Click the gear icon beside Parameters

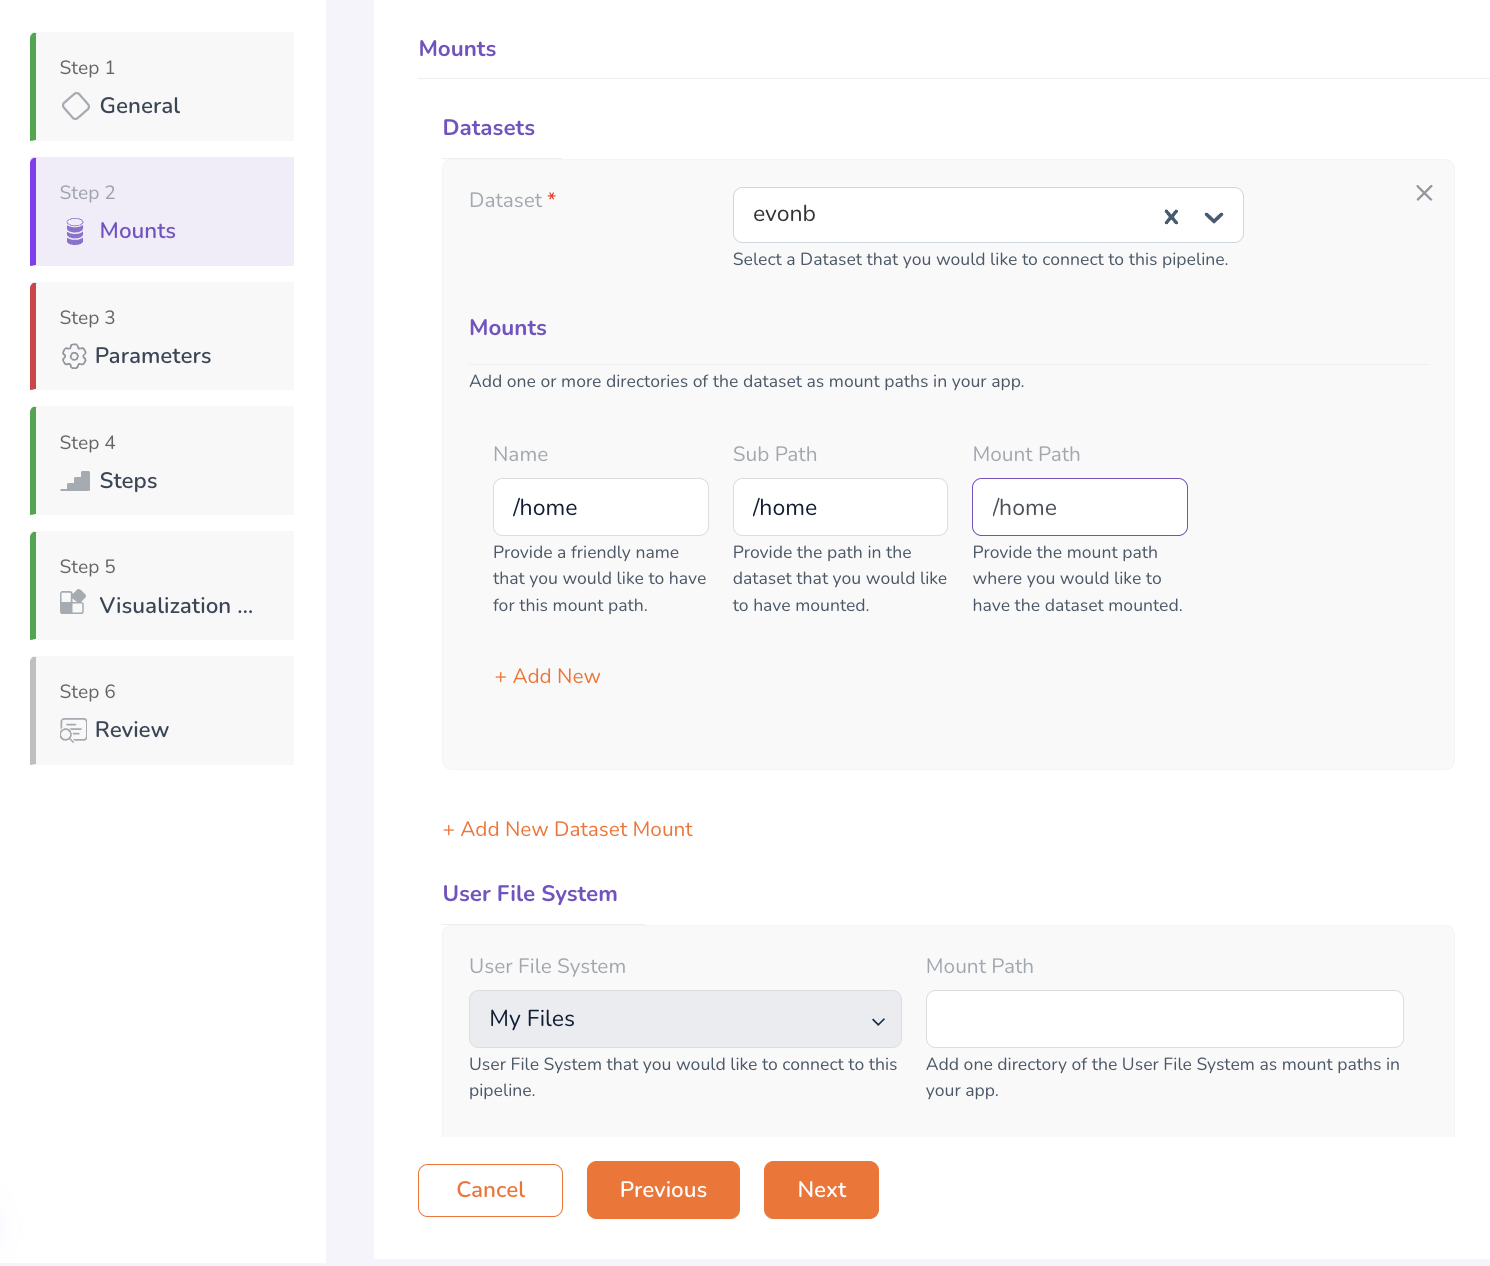tap(73, 356)
